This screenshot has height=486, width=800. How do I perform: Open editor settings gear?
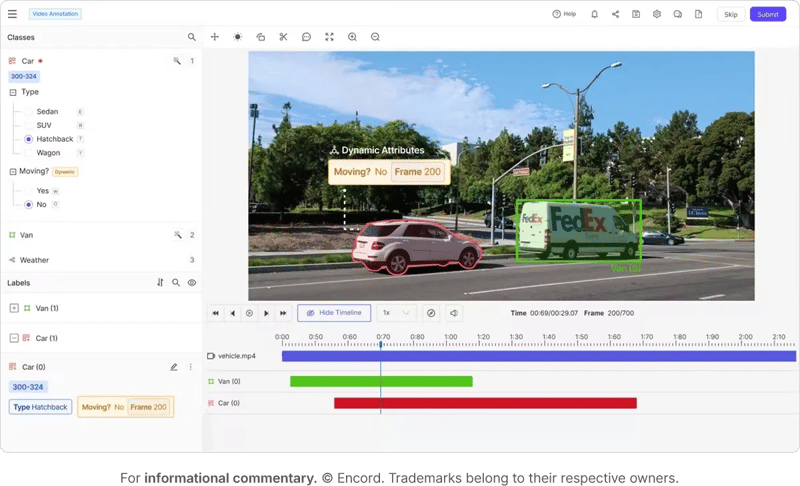657,14
